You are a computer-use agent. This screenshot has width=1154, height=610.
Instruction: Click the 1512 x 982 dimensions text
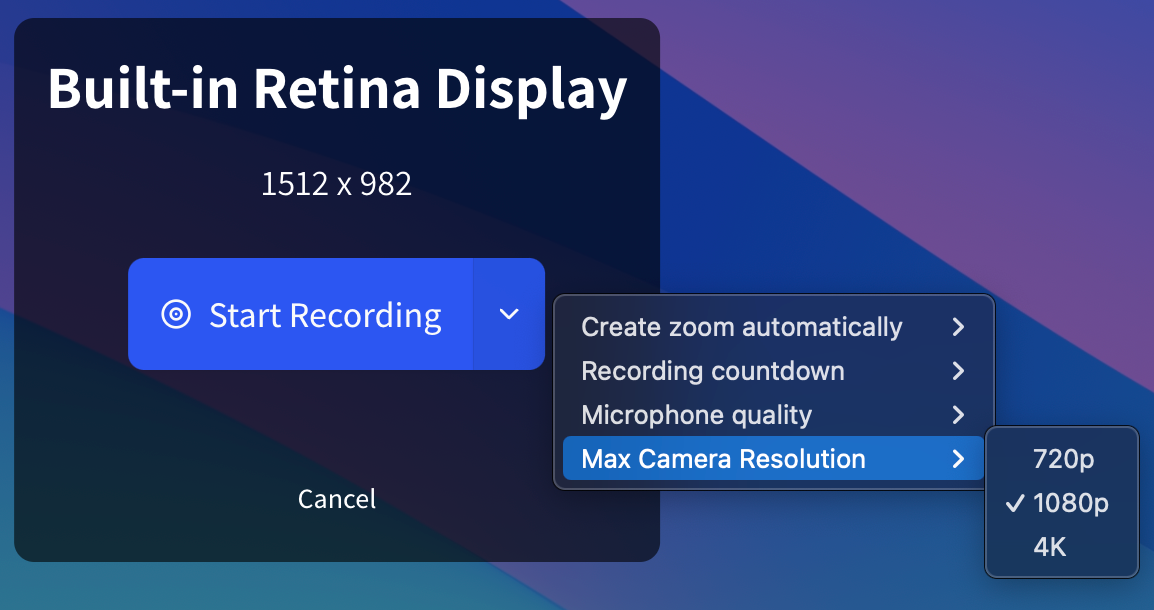pyautogui.click(x=336, y=184)
